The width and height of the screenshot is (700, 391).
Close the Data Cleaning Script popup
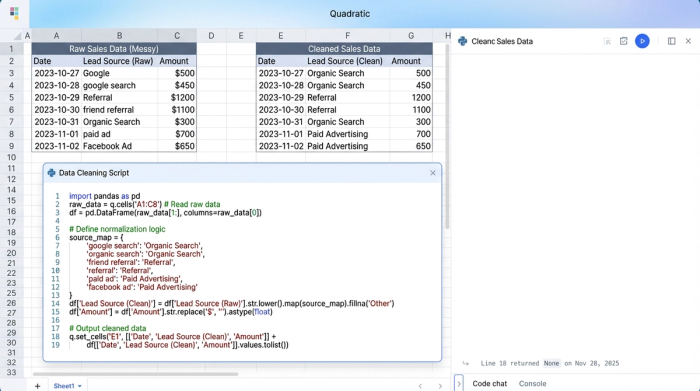(x=433, y=173)
